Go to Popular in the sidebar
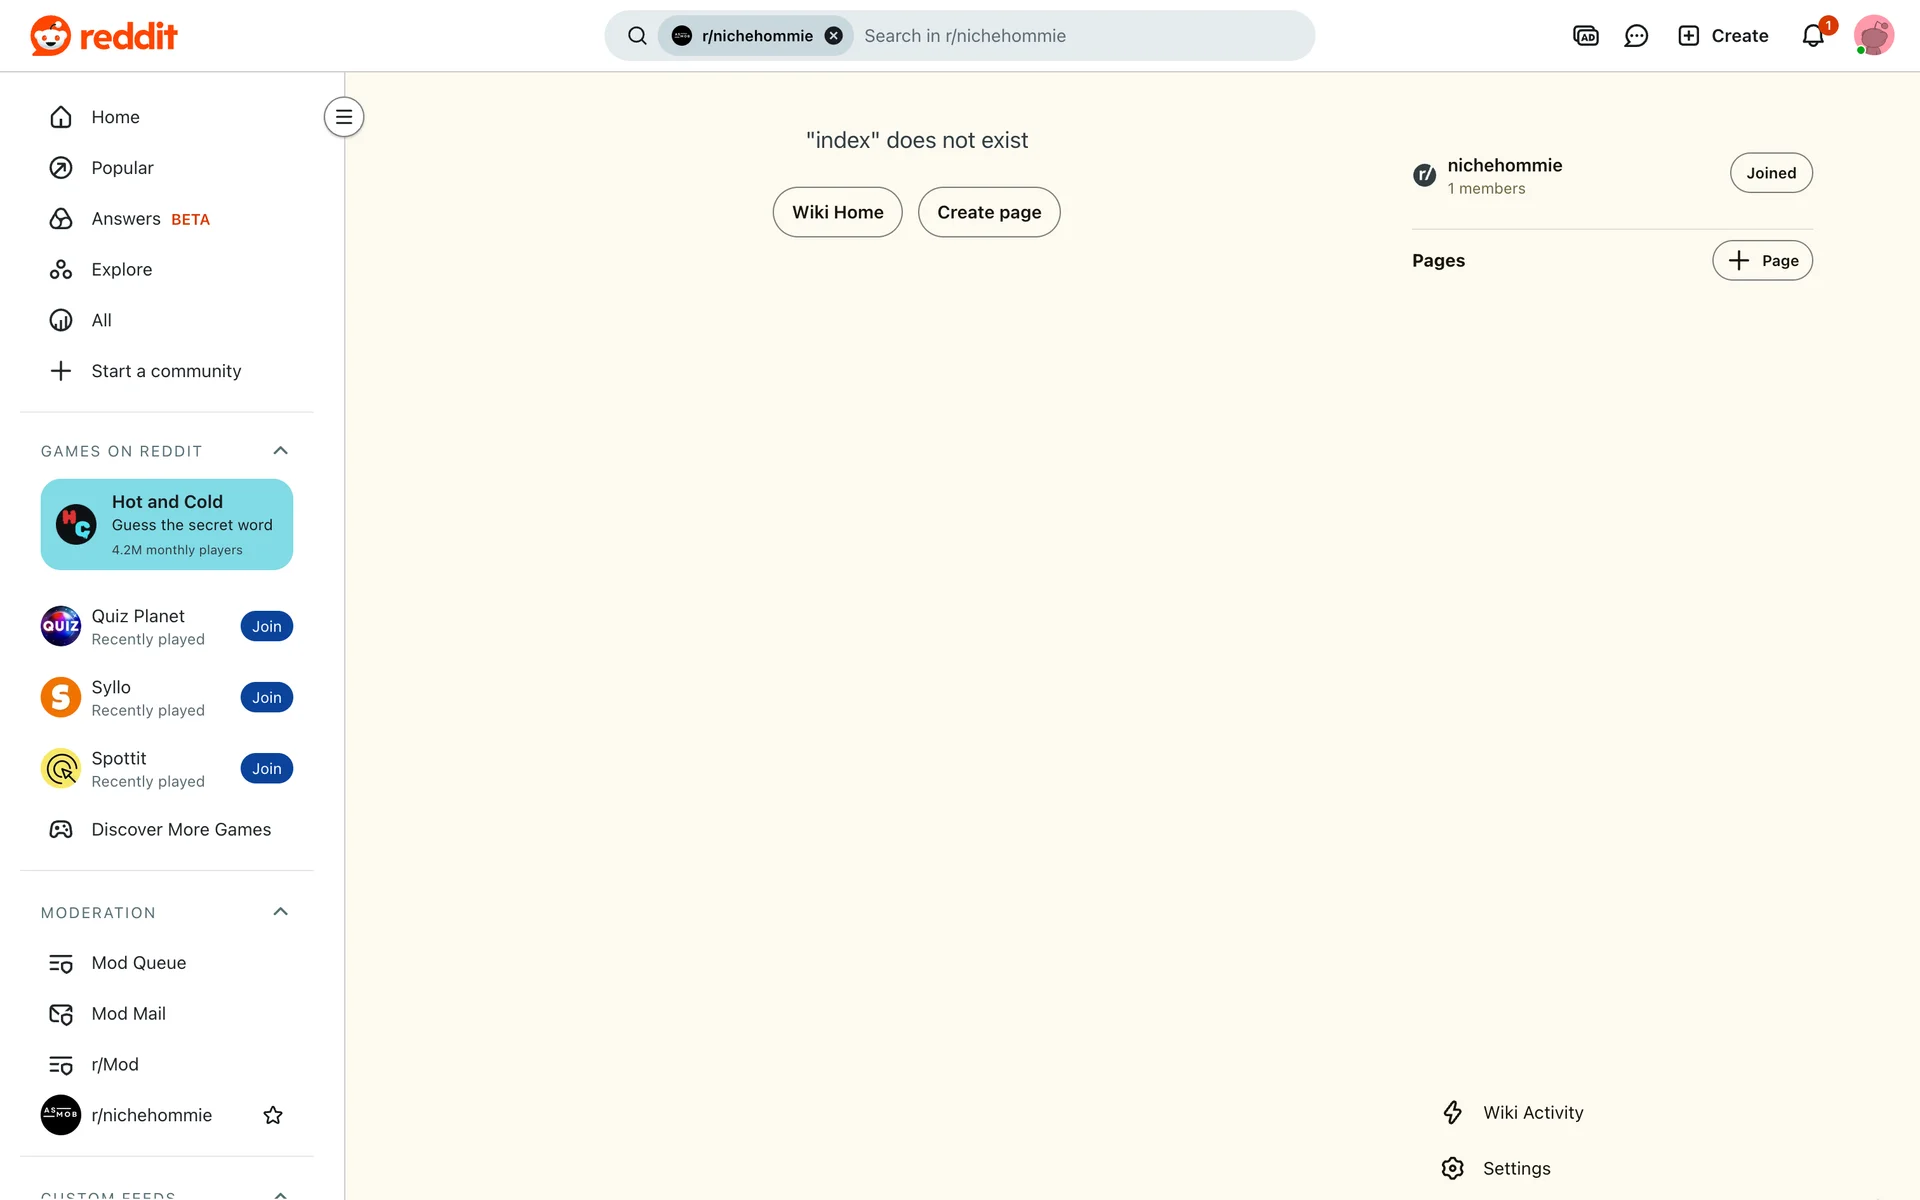The width and height of the screenshot is (1920, 1200). click(x=122, y=168)
